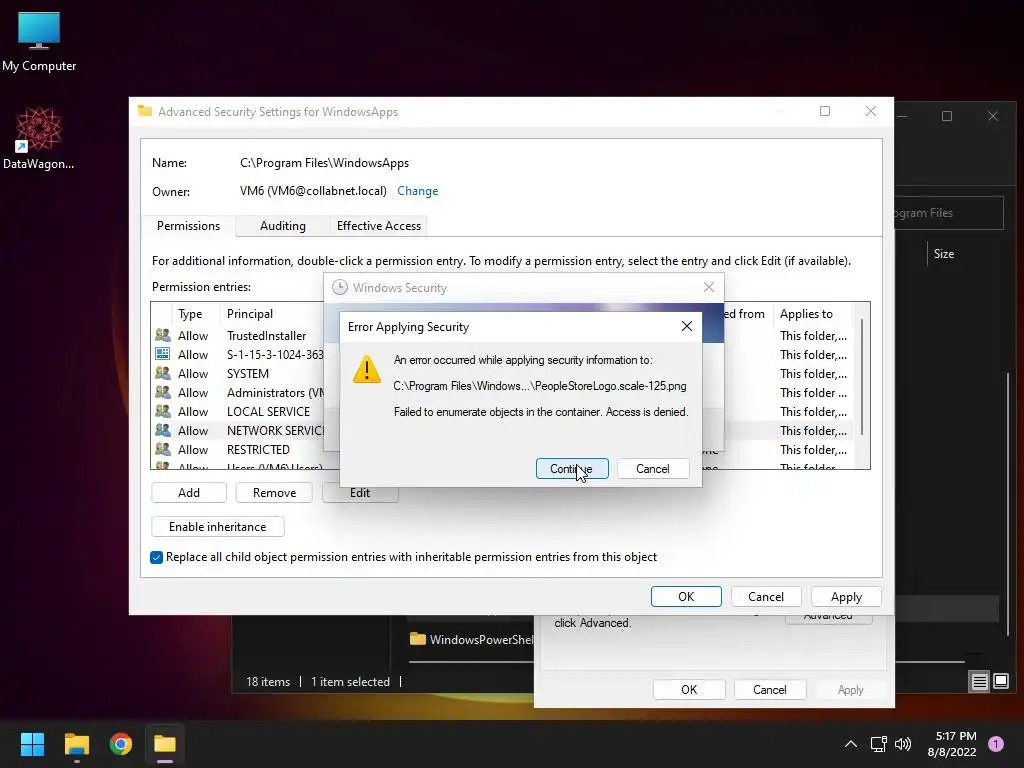This screenshot has height=768, width=1024.
Task: Click the RESTRICTED row user icon
Action: click(163, 449)
